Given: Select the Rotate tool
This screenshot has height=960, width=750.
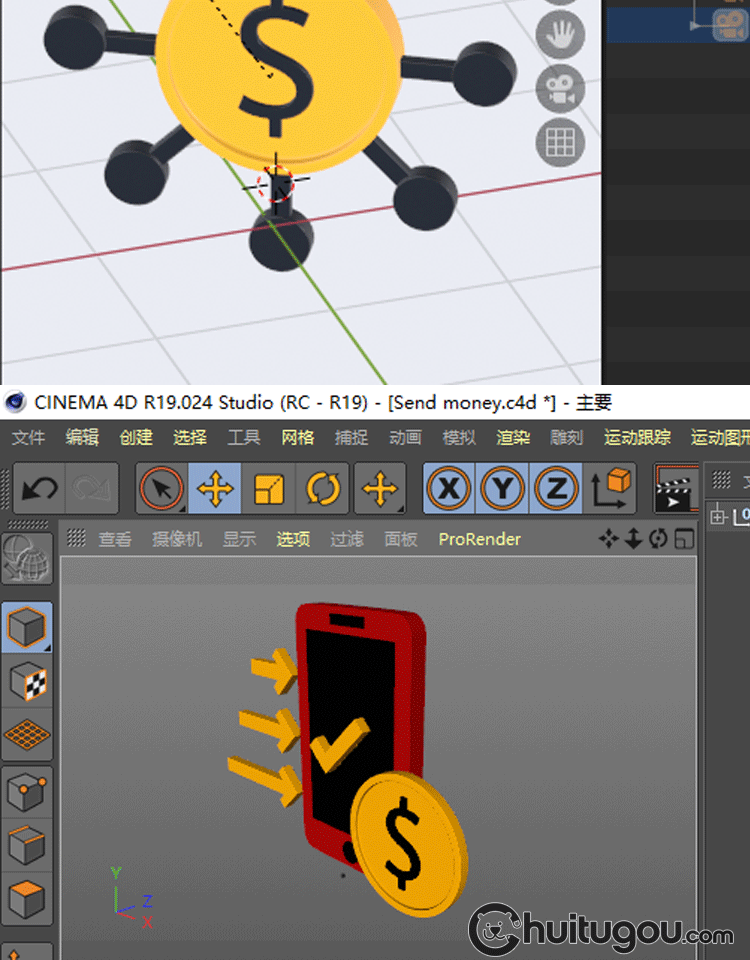Looking at the screenshot, I should 322,489.
